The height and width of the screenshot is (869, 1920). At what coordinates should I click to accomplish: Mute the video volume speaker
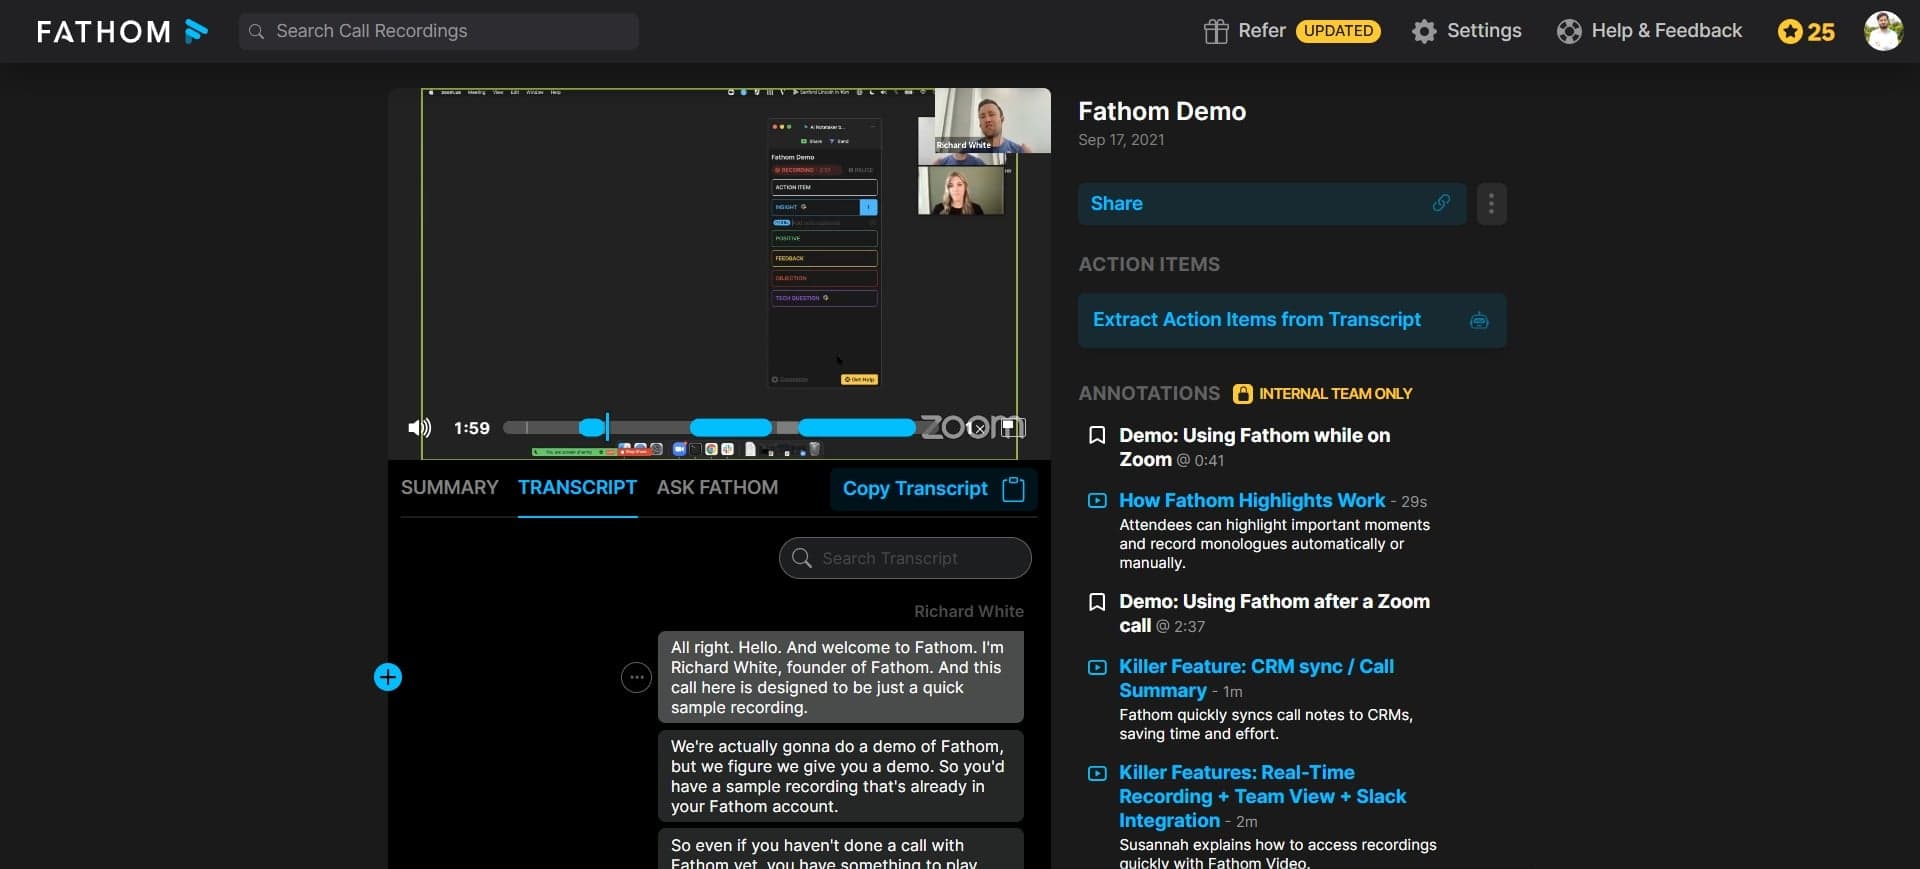[x=419, y=428]
